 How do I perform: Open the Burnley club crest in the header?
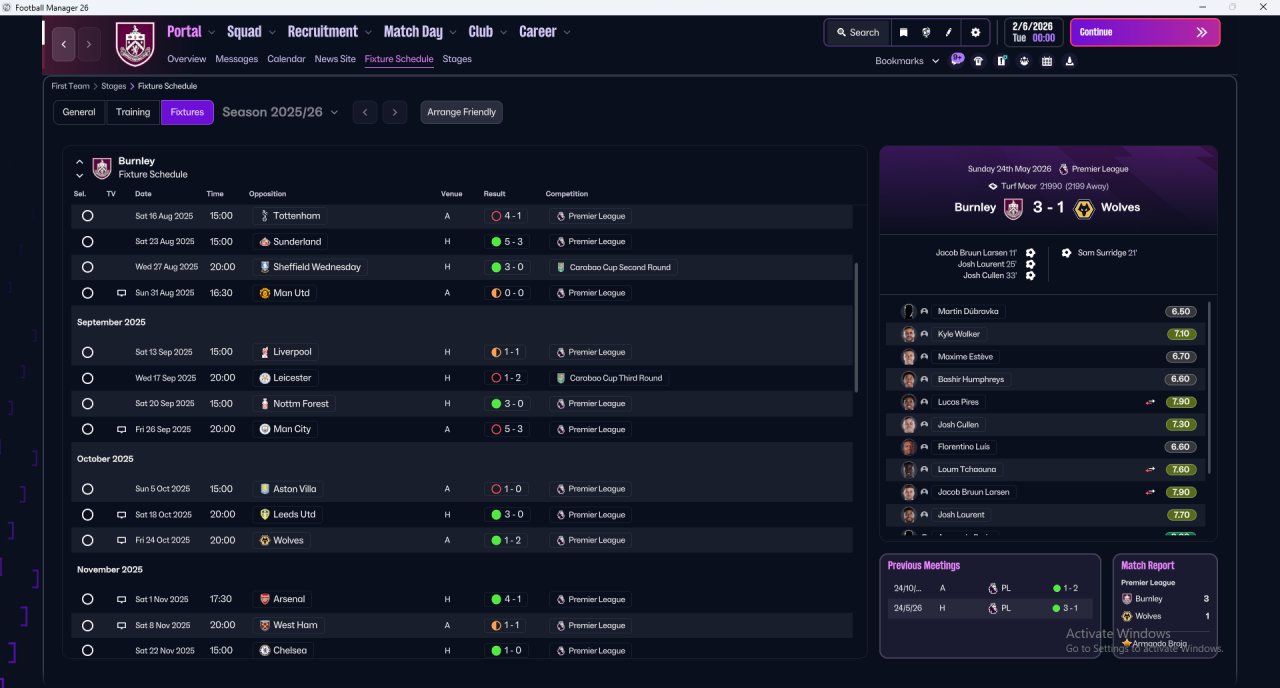pos(135,44)
